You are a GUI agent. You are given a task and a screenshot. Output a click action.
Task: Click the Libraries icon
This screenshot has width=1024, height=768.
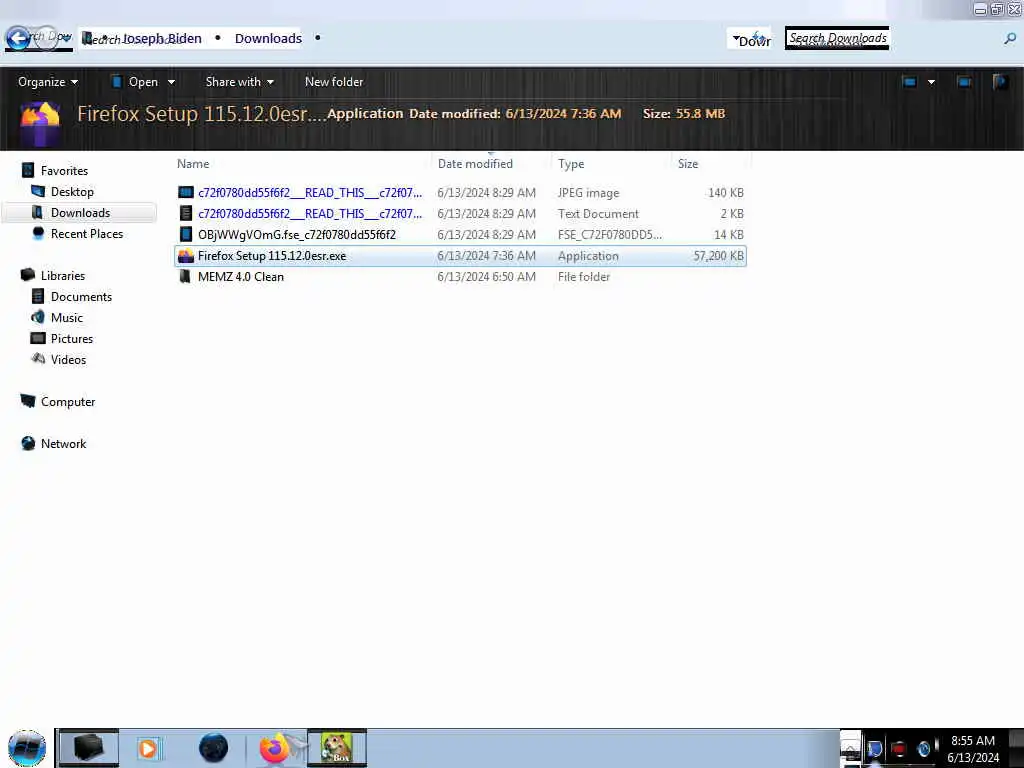[x=27, y=275]
